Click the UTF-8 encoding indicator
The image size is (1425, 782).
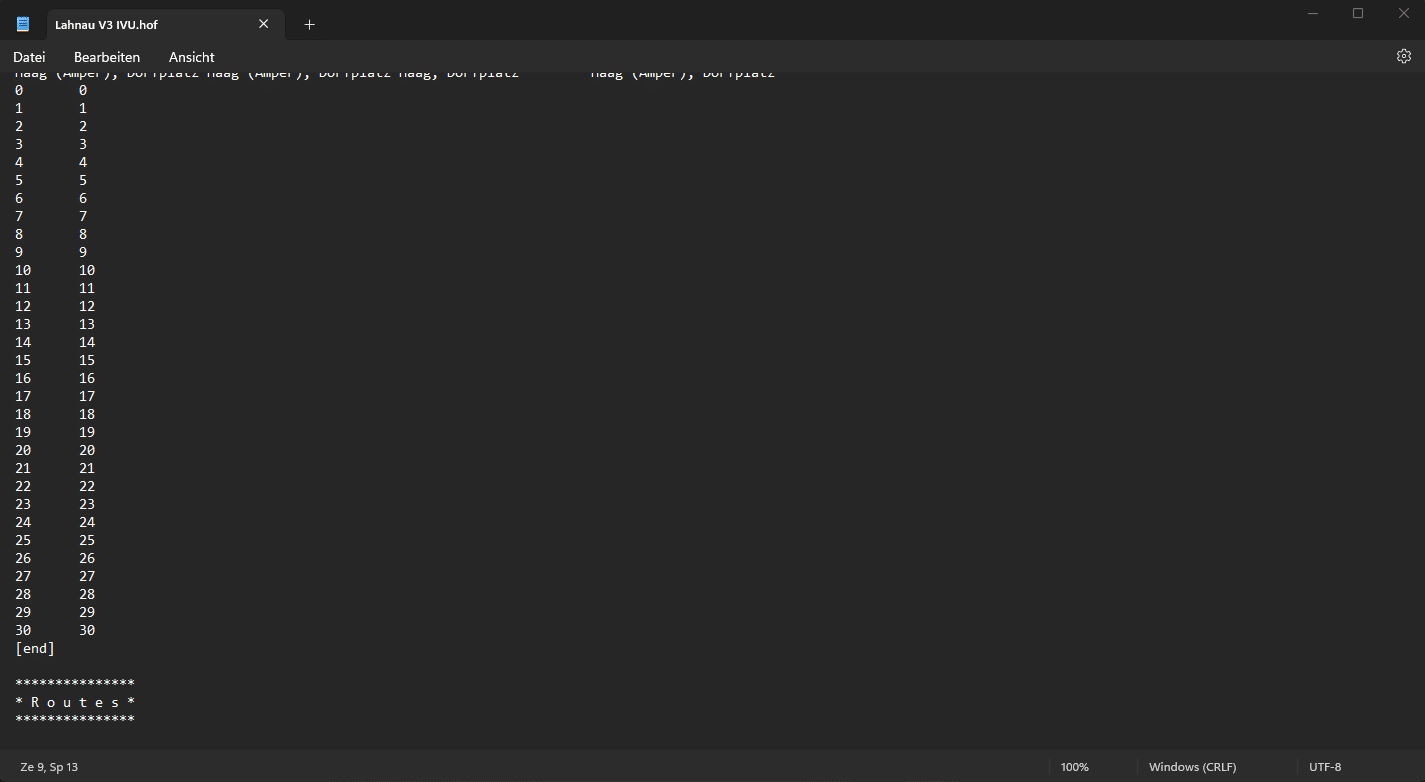[1325, 767]
